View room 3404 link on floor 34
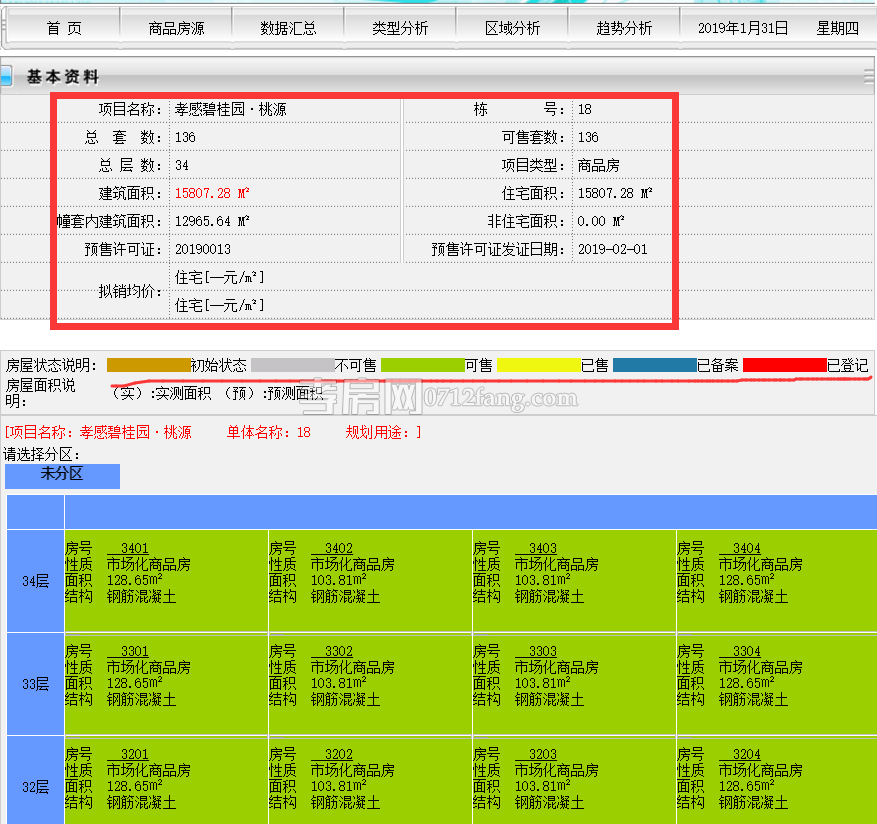Image resolution: width=877 pixels, height=824 pixels. (x=746, y=549)
